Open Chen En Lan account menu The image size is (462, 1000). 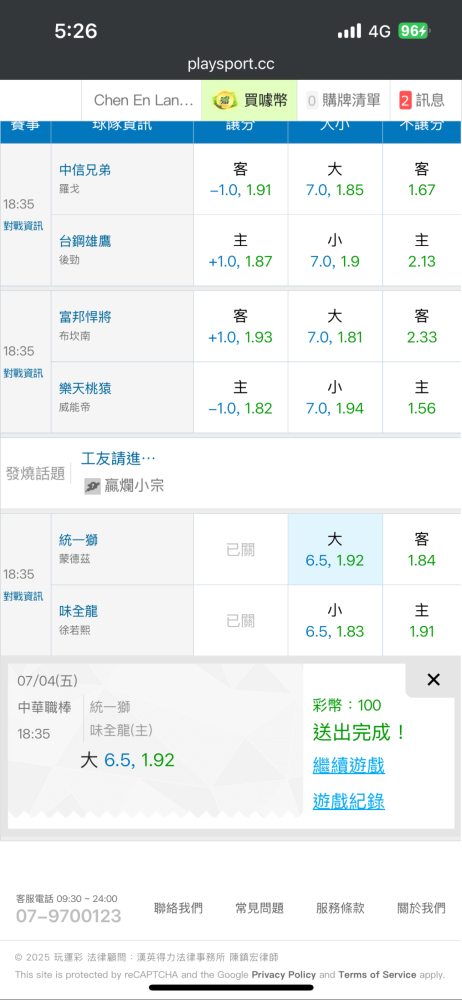[x=144, y=100]
